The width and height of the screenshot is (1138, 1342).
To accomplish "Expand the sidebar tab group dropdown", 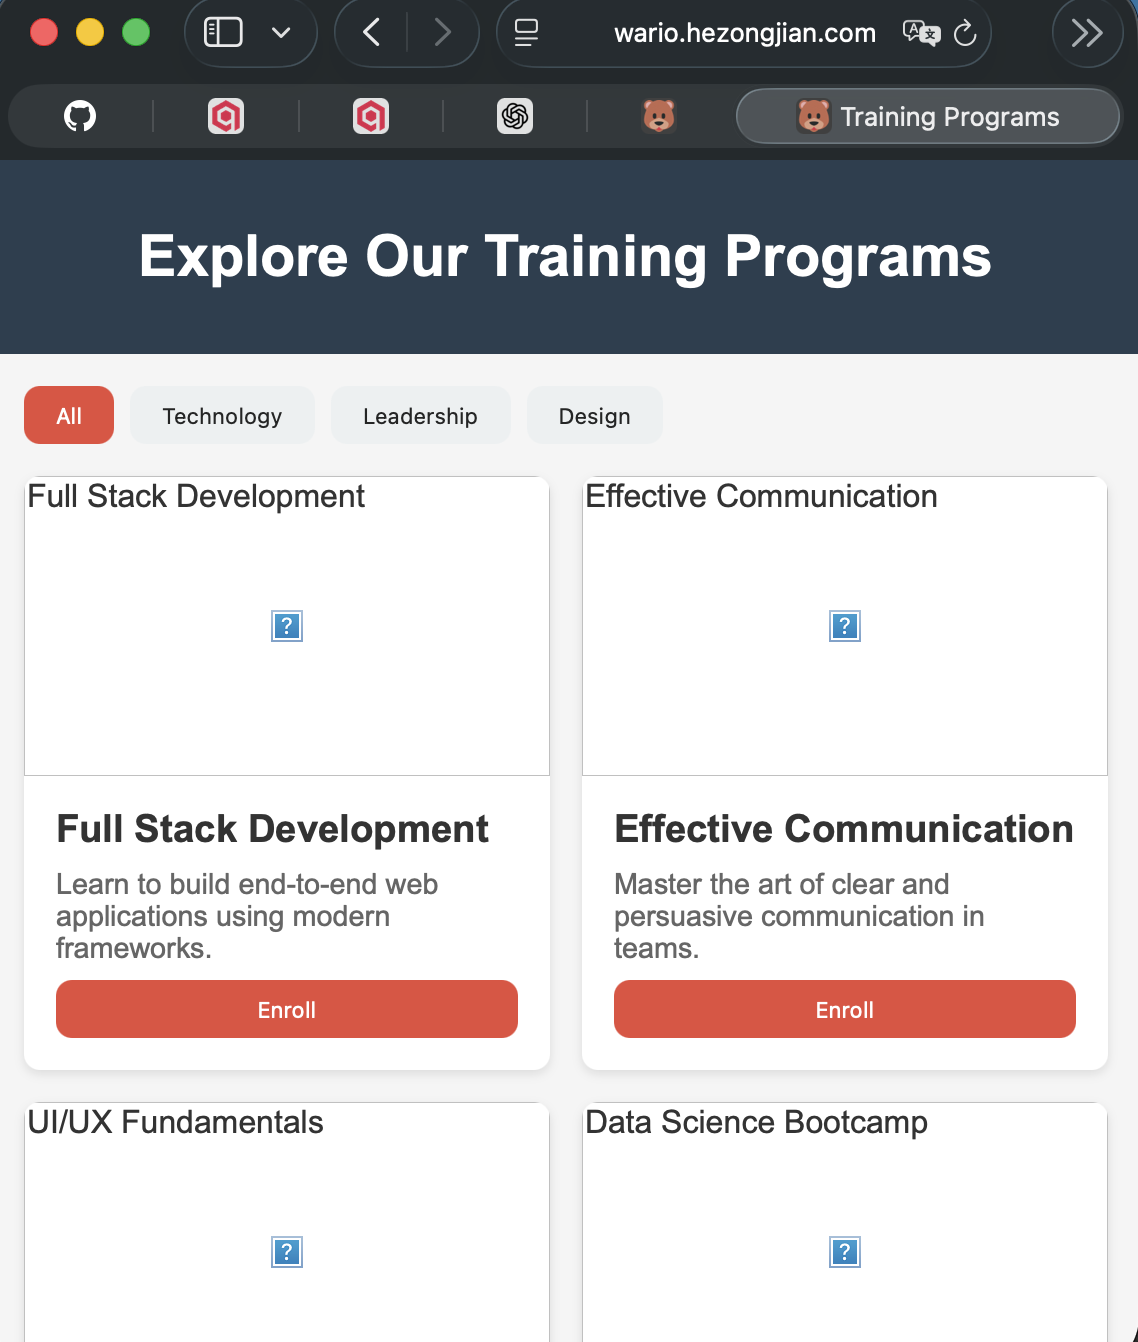I will [x=281, y=33].
